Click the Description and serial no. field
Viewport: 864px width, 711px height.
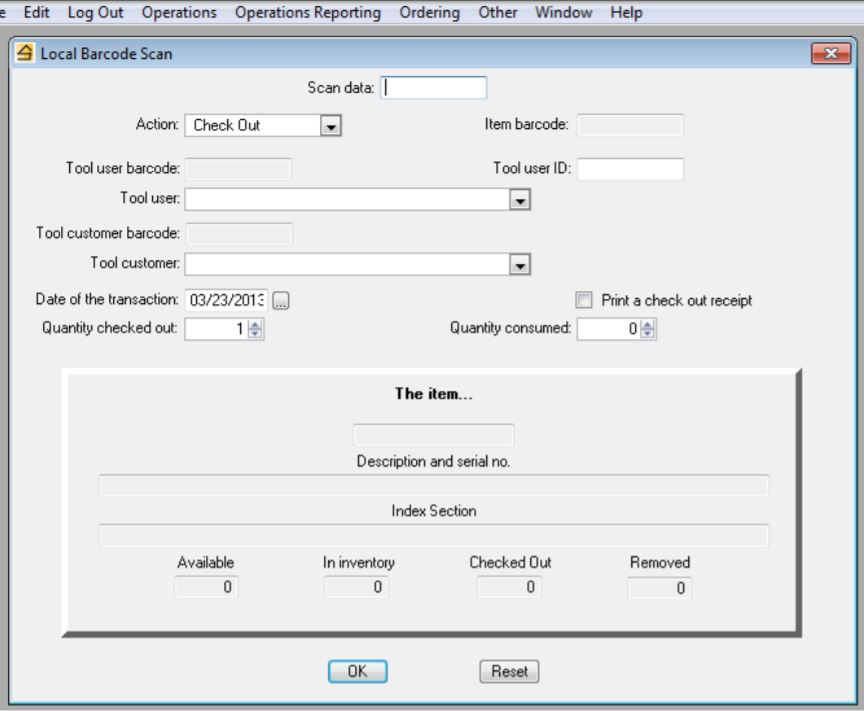click(x=434, y=486)
